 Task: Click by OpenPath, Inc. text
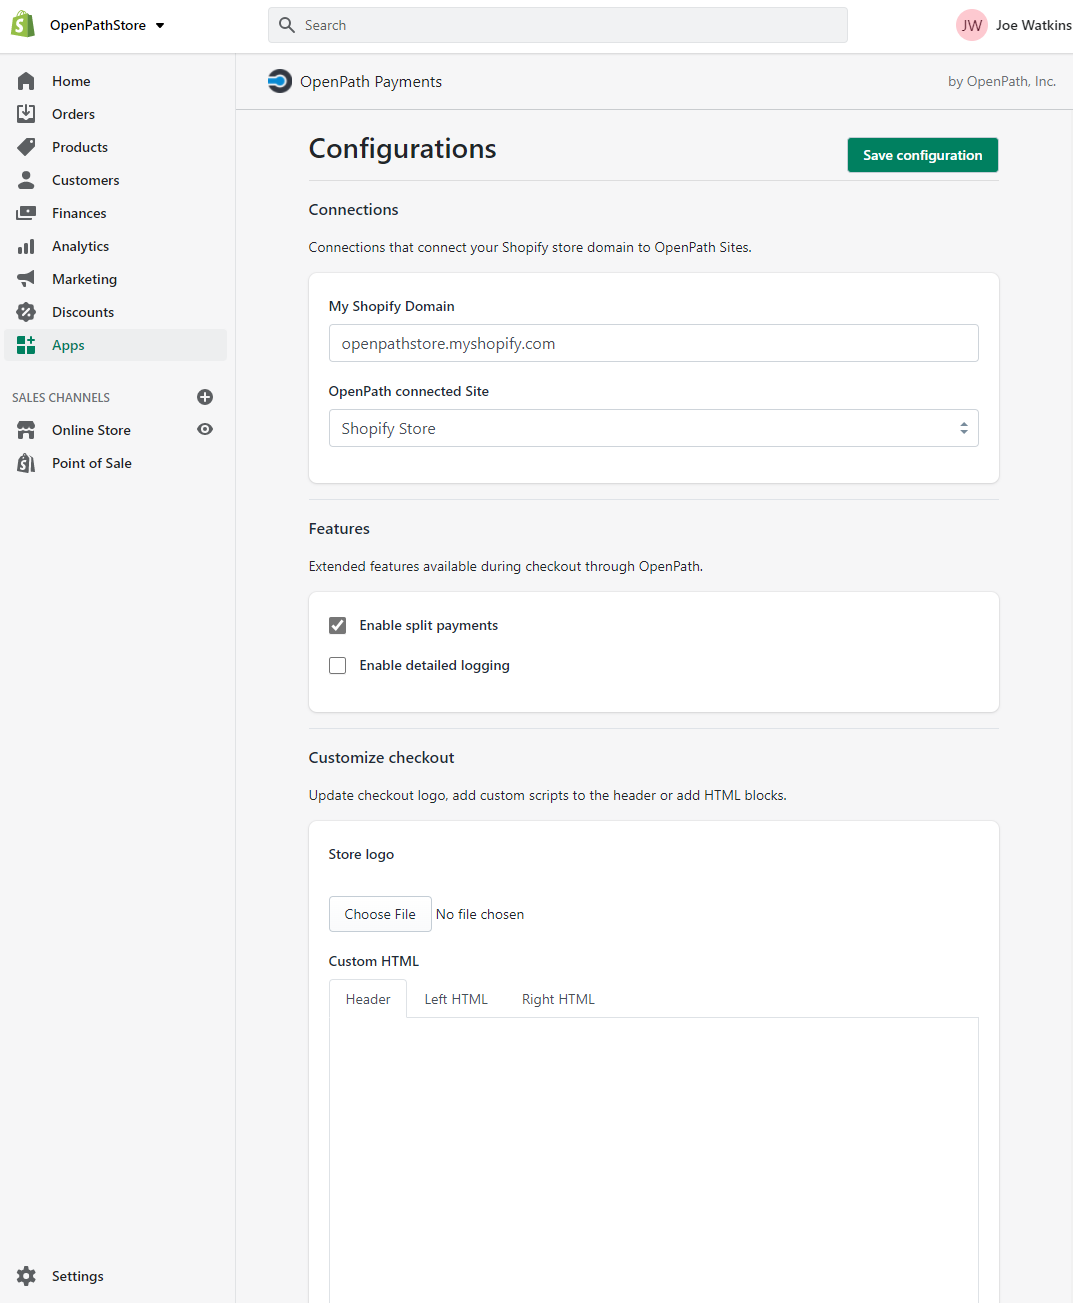(x=1002, y=81)
